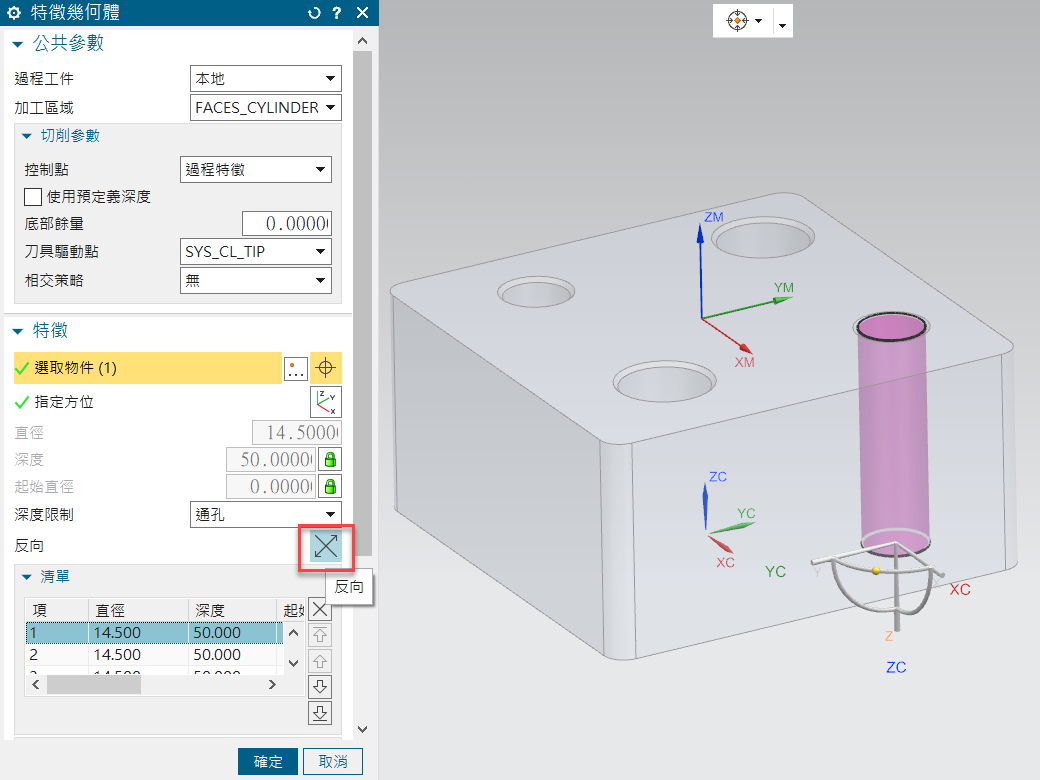1040x780 pixels.
Task: Click the list scroll down arrow
Action: click(294, 663)
